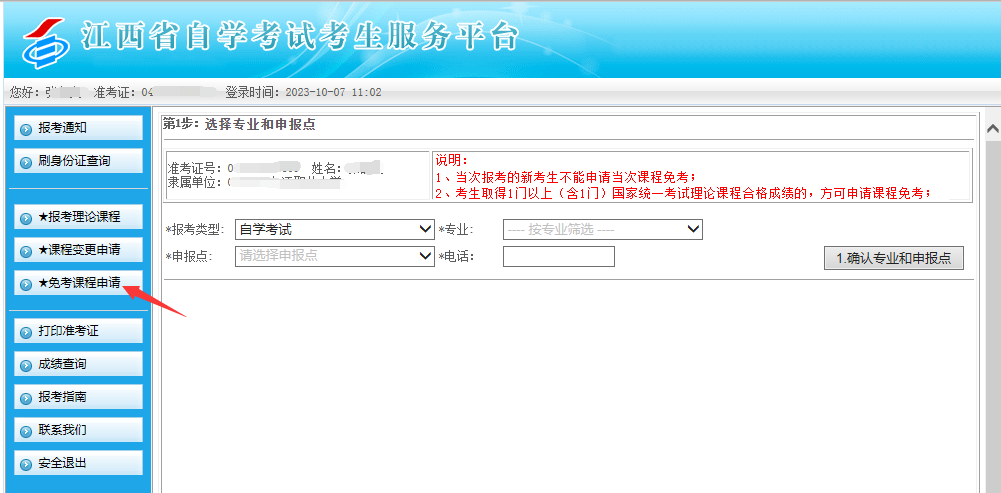Click the arrow icon beside 成绩查询
This screenshot has height=493, width=1001.
coord(26,365)
